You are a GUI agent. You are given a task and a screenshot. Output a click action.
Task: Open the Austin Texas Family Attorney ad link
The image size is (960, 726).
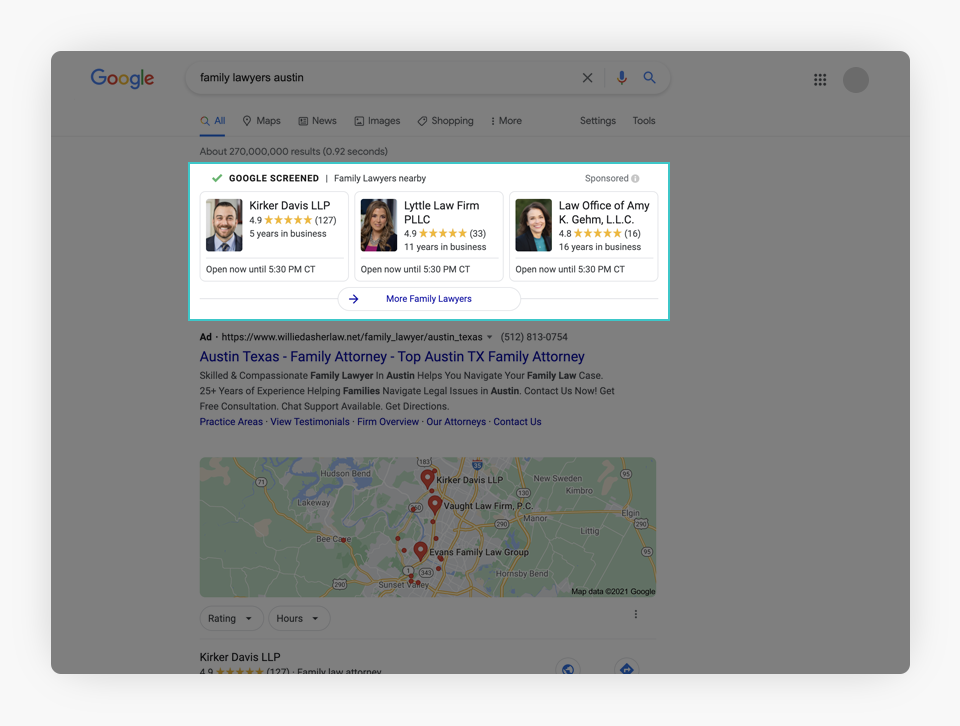(x=392, y=357)
